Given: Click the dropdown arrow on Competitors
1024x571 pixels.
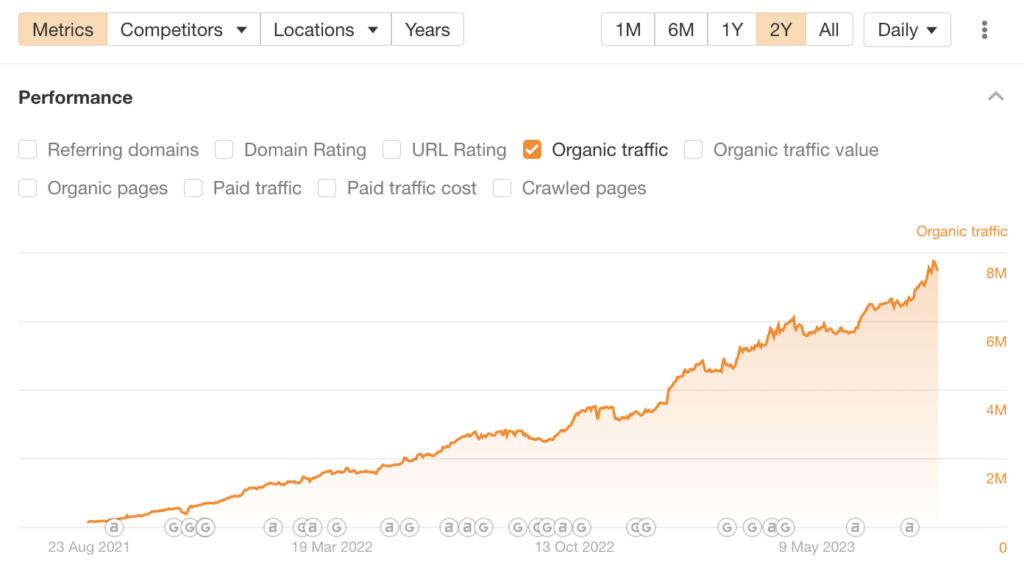Looking at the screenshot, I should click(x=241, y=30).
